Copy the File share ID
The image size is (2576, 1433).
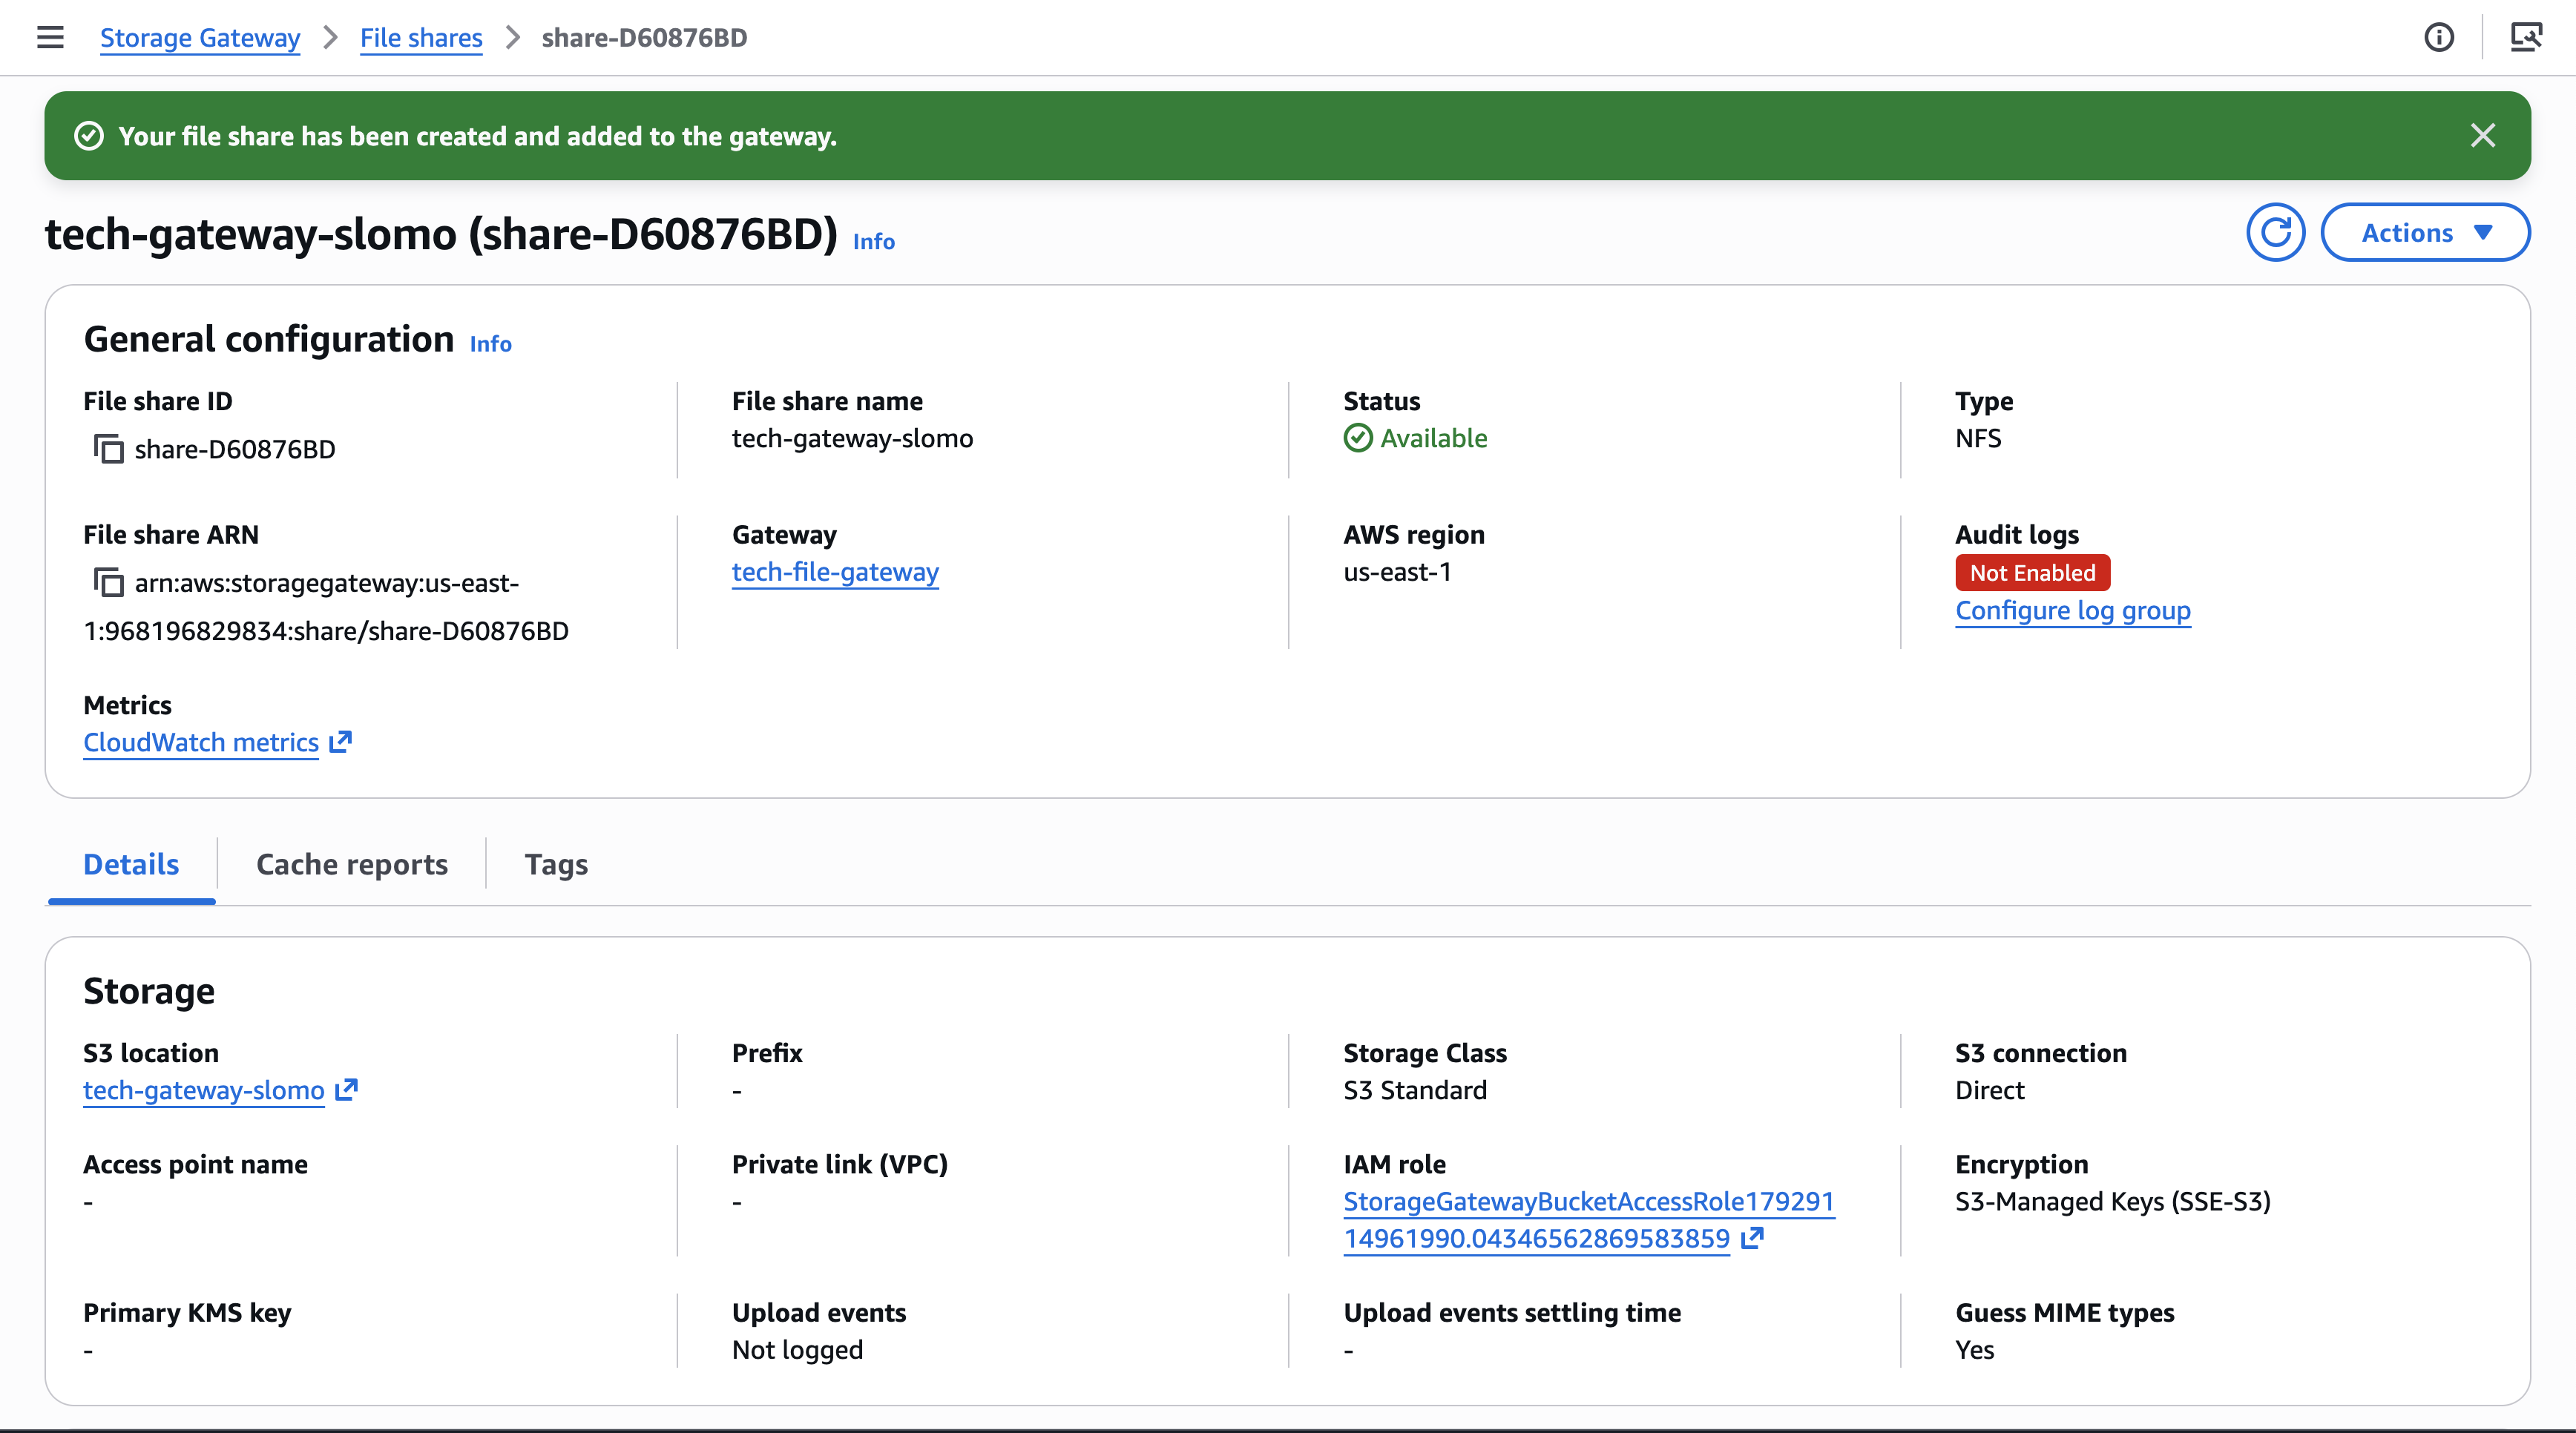pos(108,449)
